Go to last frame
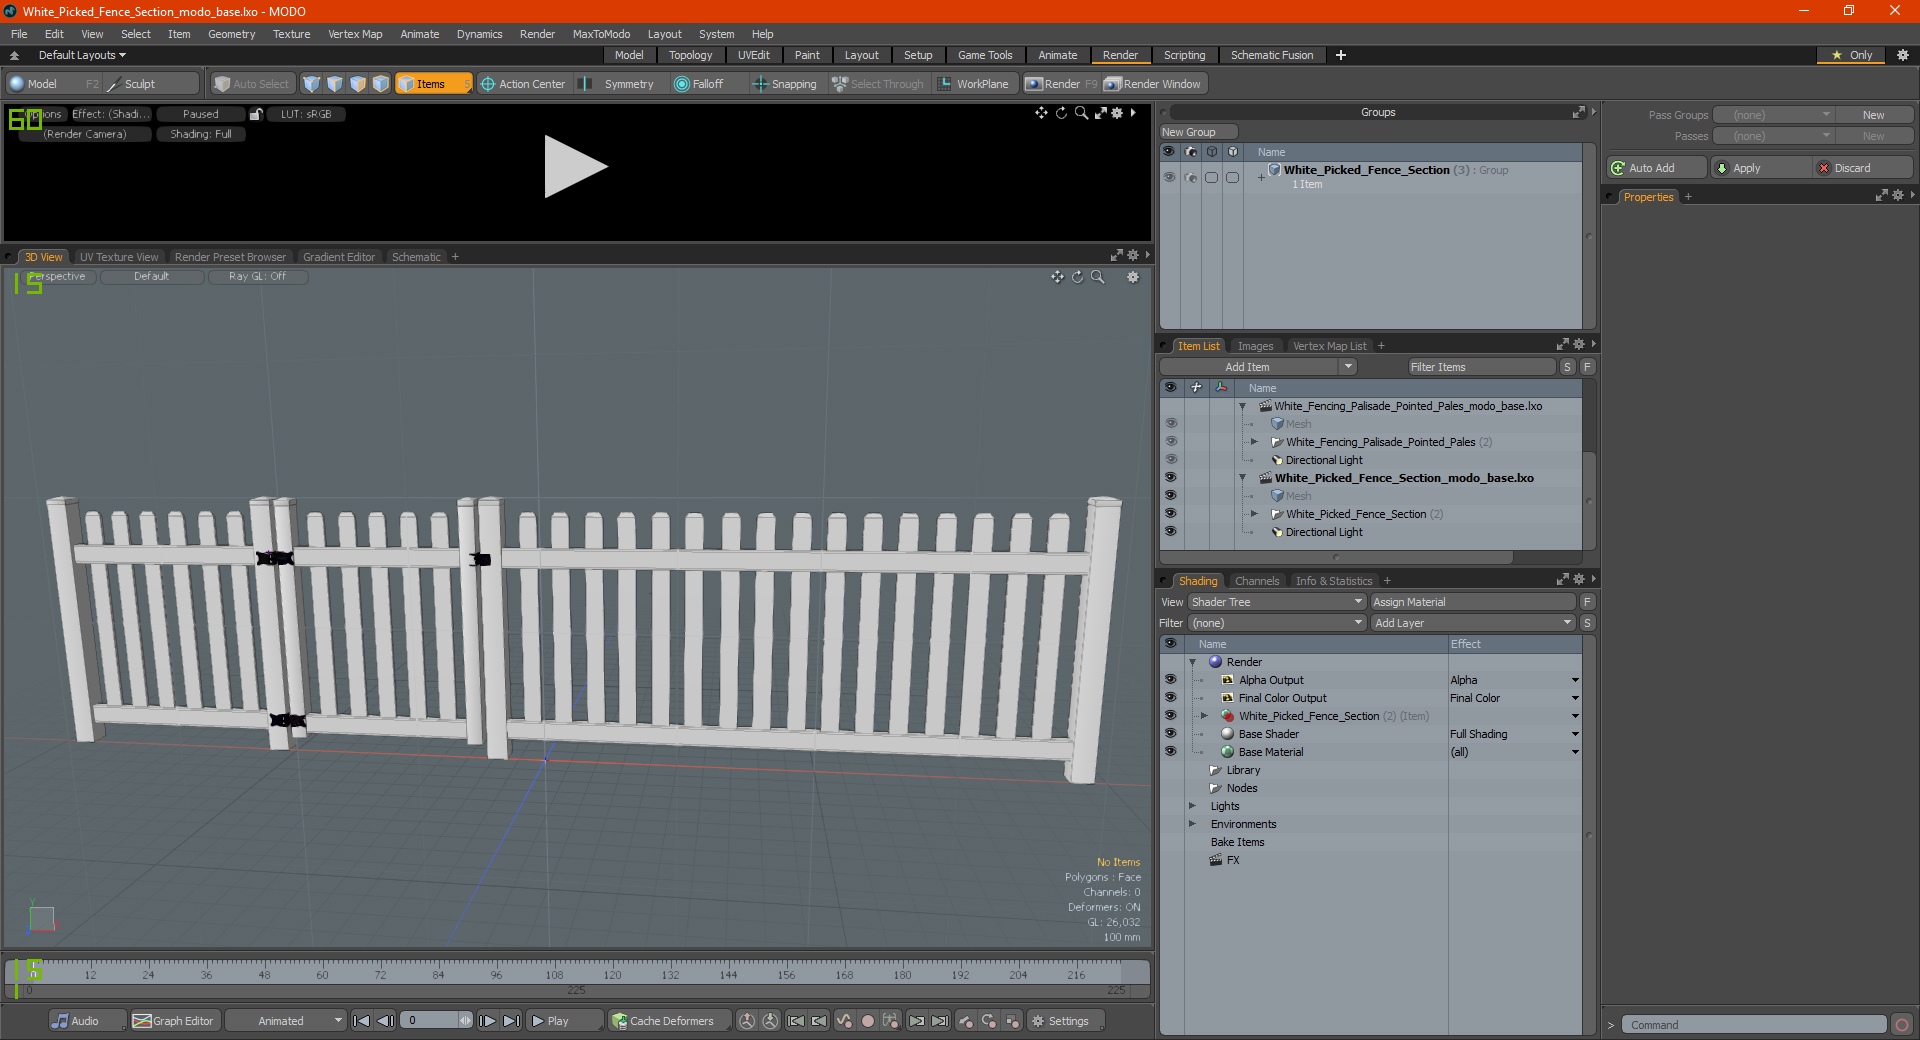This screenshot has width=1920, height=1040. 511,1021
